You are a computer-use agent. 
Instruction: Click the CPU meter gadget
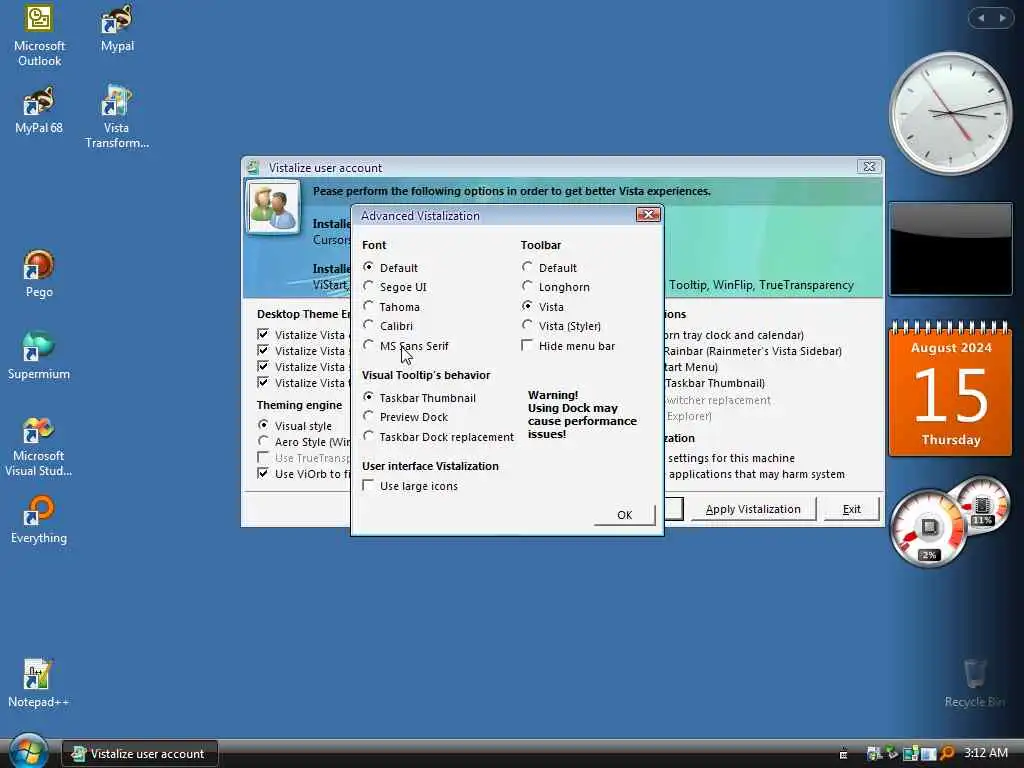(x=929, y=528)
